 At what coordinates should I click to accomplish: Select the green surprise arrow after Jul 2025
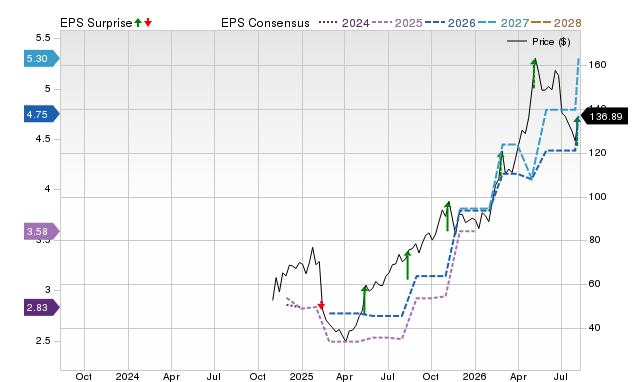(x=407, y=265)
